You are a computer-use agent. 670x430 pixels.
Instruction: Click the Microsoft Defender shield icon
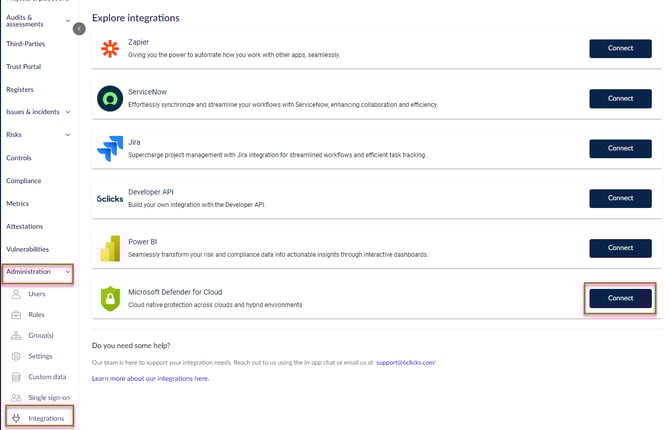[x=109, y=298]
